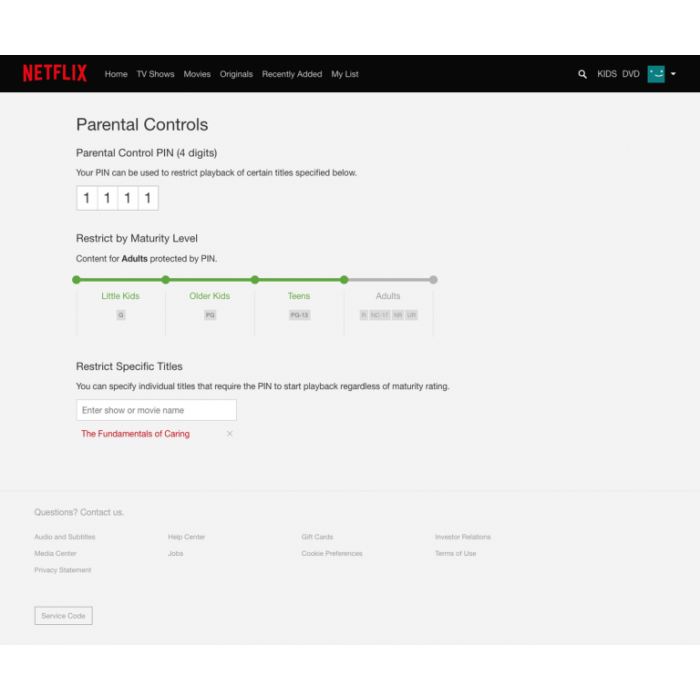Viewport: 700px width, 700px height.
Task: Open the DVD link
Action: [x=631, y=74]
